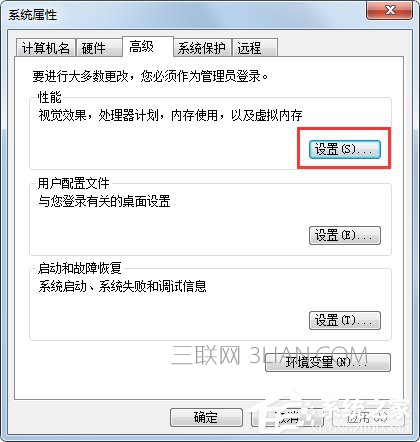
Task: Click the 应用 apply button
Action: (368, 417)
